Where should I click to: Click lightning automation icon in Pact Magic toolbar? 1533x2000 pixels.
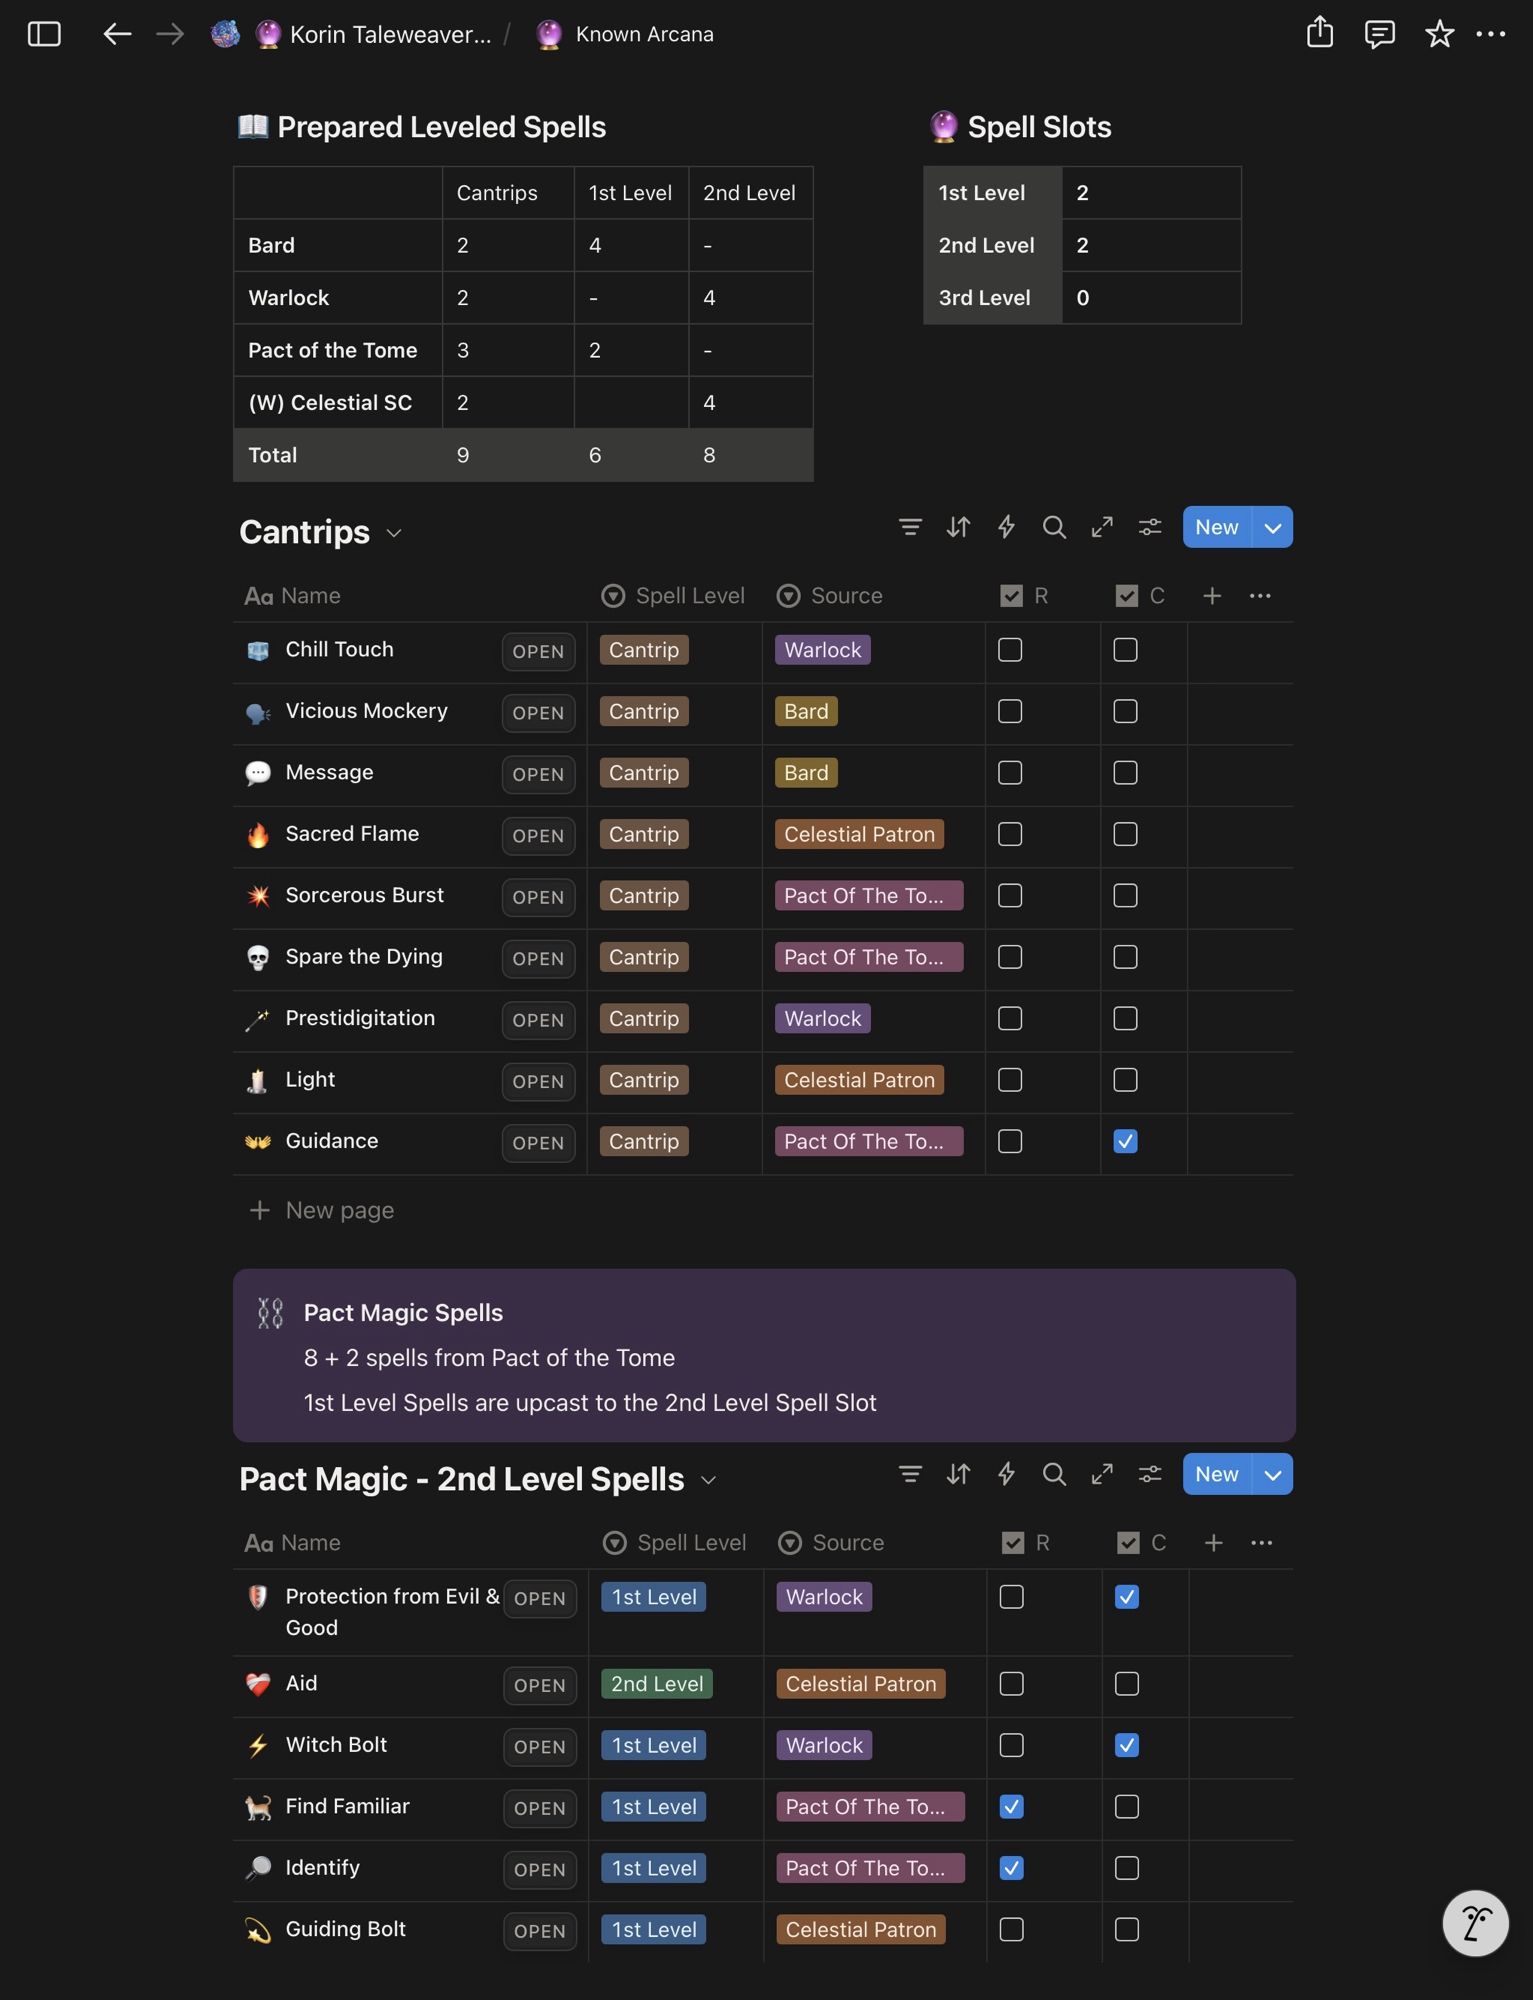[x=1006, y=1474]
